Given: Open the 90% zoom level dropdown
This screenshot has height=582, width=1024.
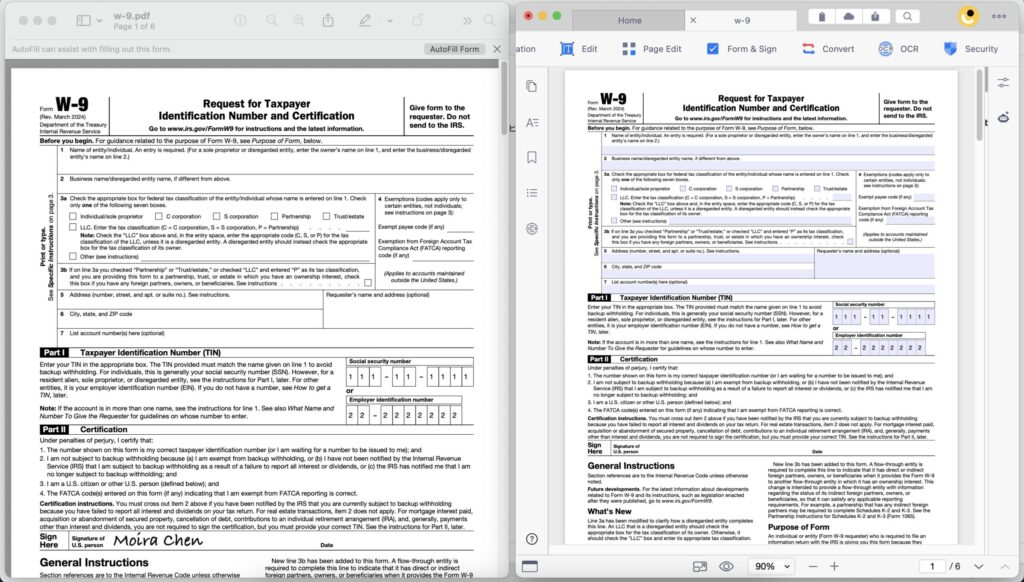Looking at the screenshot, I should click(x=772, y=566).
